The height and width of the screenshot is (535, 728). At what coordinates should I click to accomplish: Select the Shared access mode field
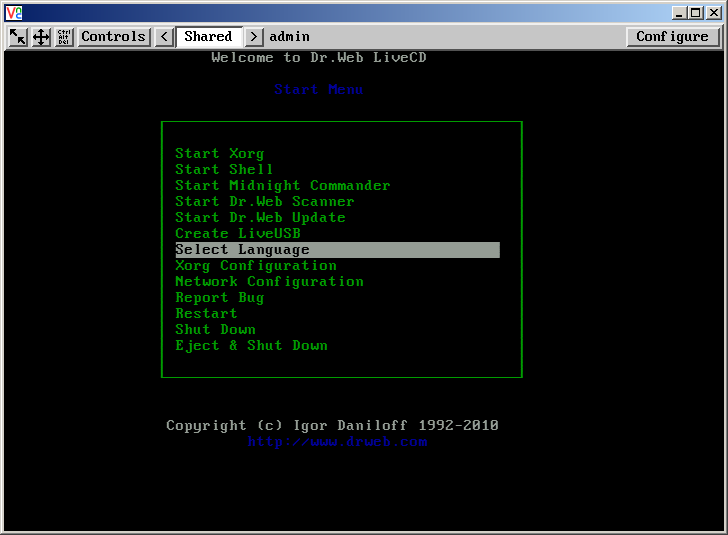pos(209,37)
